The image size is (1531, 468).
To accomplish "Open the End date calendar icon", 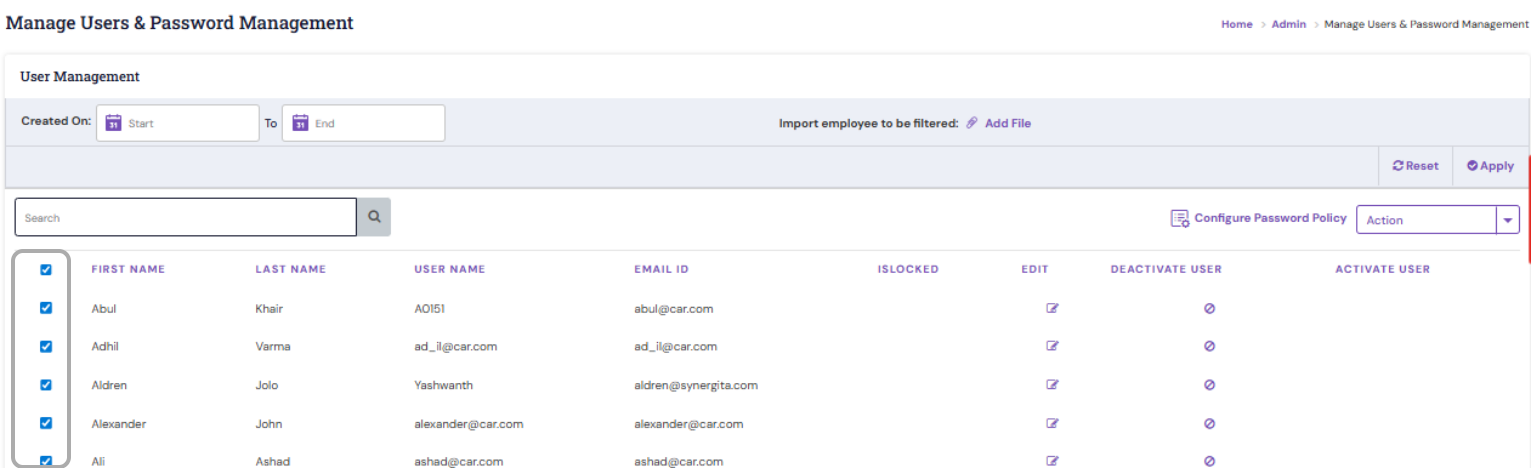I will click(x=300, y=123).
